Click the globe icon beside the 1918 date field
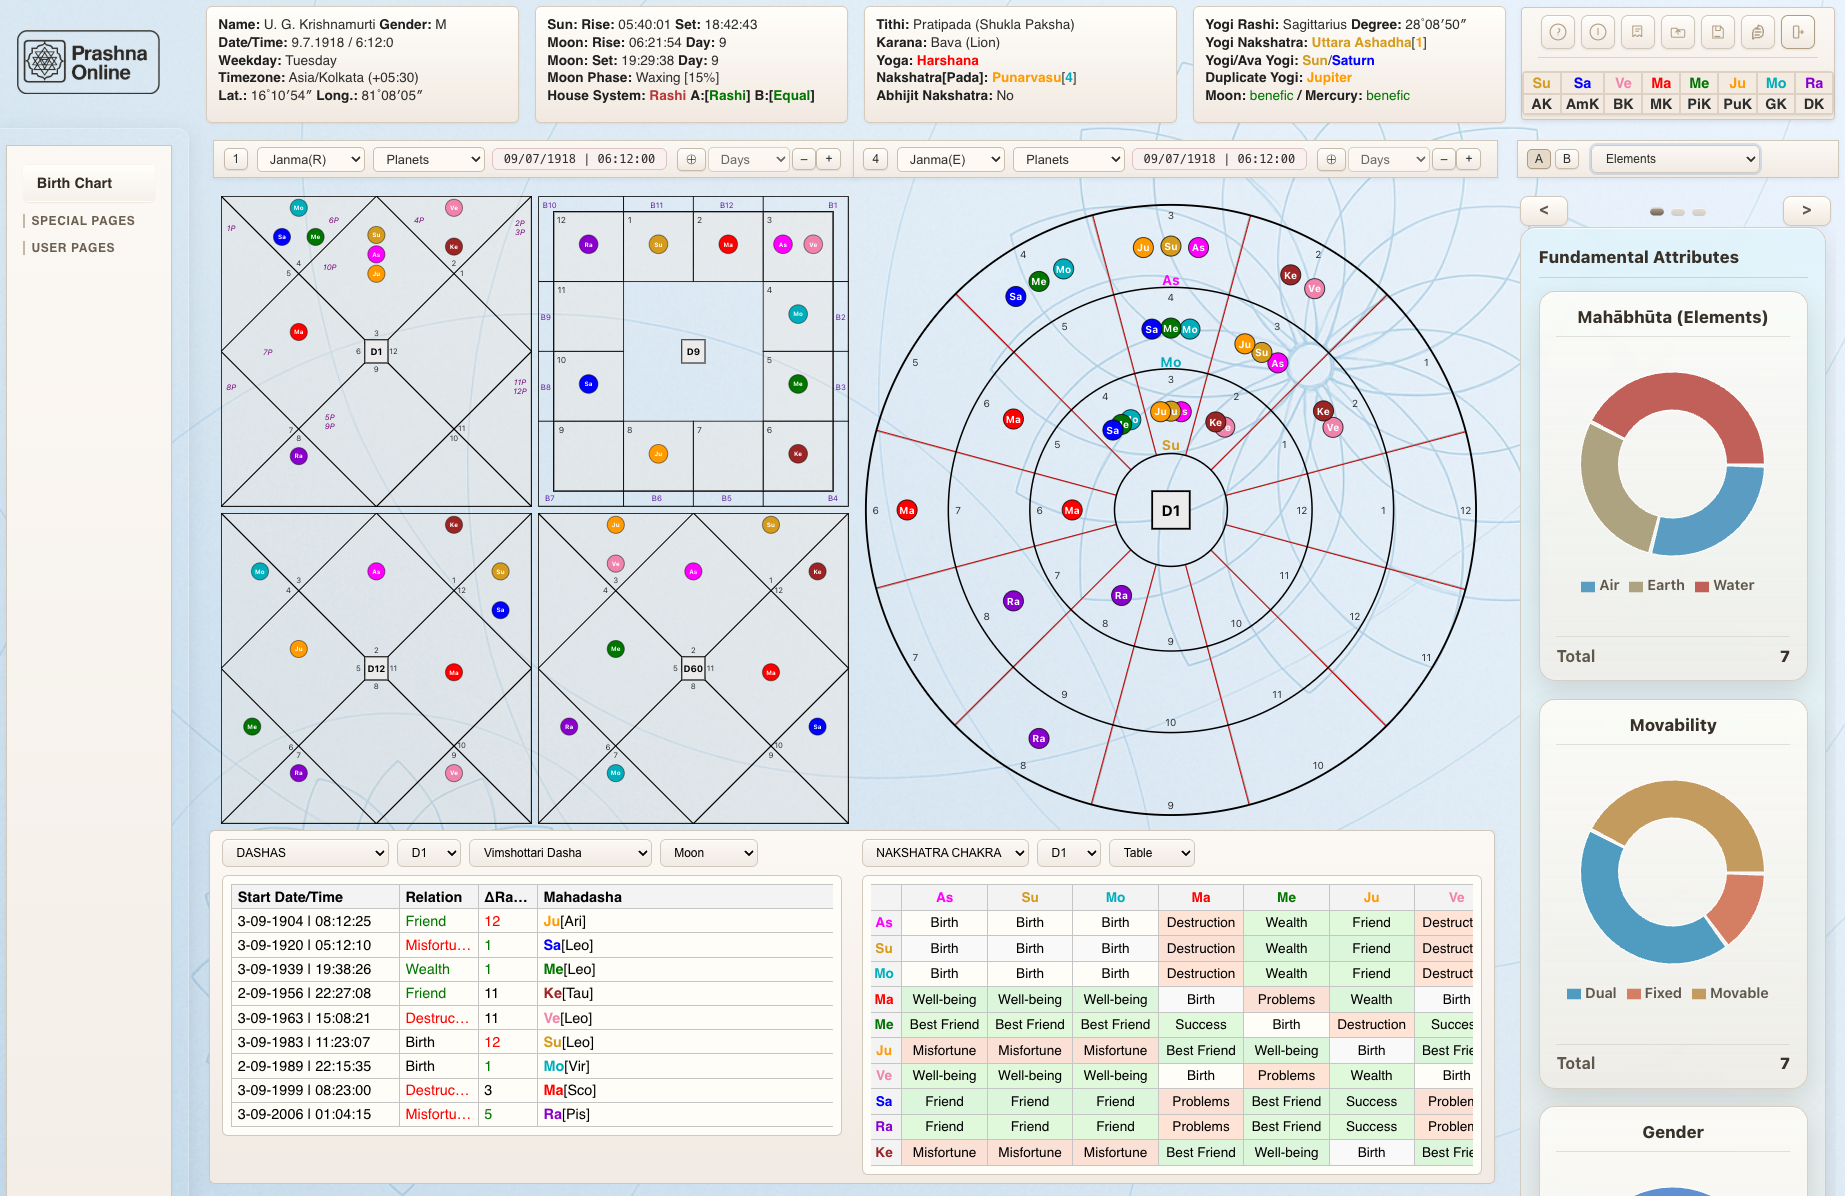Screen dimensions: 1845x1196 tap(690, 158)
